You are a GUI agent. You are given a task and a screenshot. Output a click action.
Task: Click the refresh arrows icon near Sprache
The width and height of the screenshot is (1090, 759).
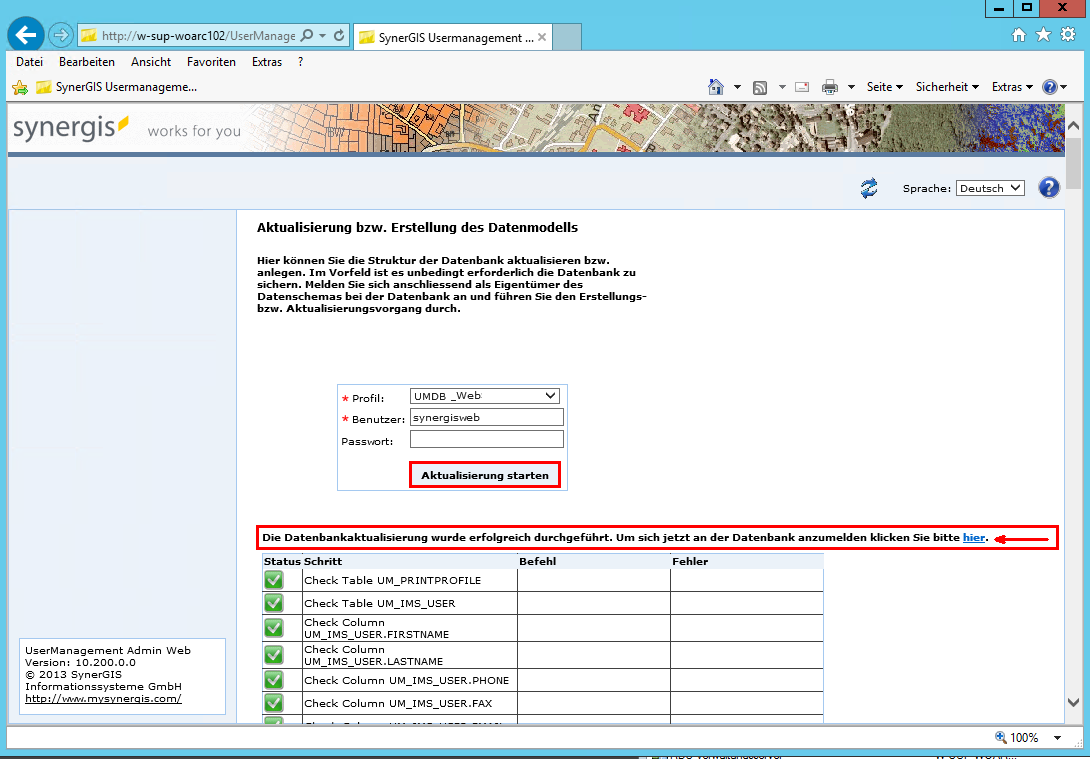pos(868,187)
